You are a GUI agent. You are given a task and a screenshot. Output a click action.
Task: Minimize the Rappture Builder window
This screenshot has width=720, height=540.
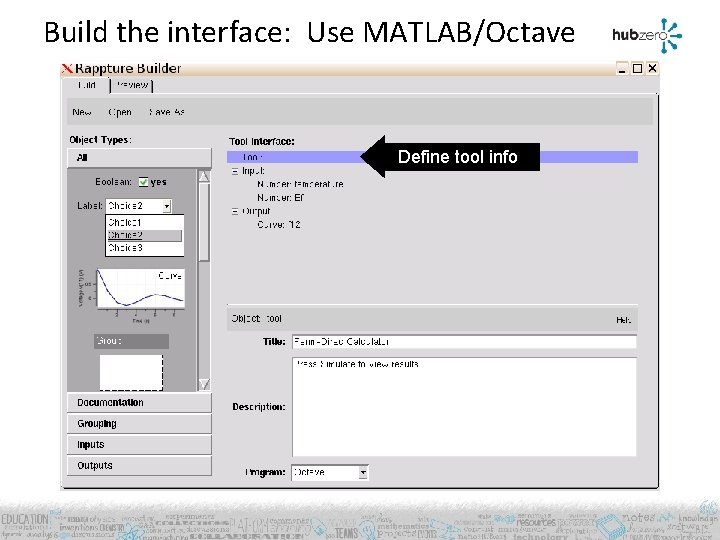[622, 69]
